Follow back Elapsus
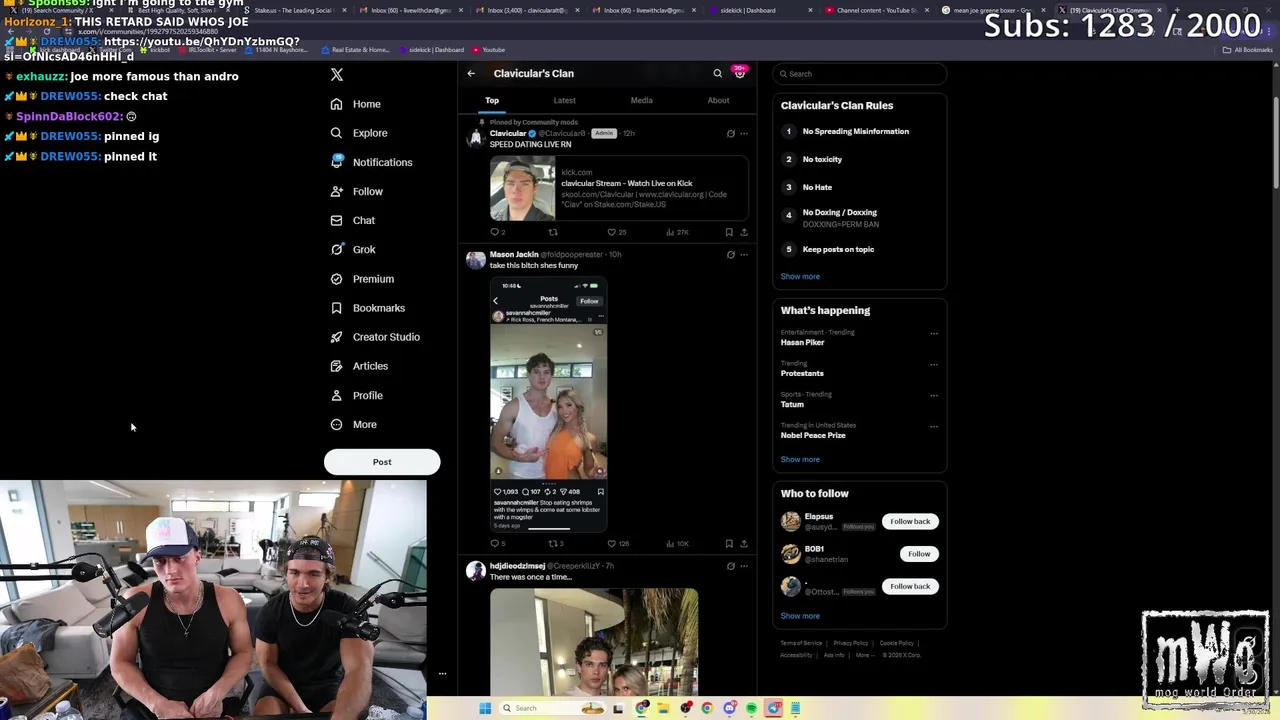 click(x=910, y=521)
